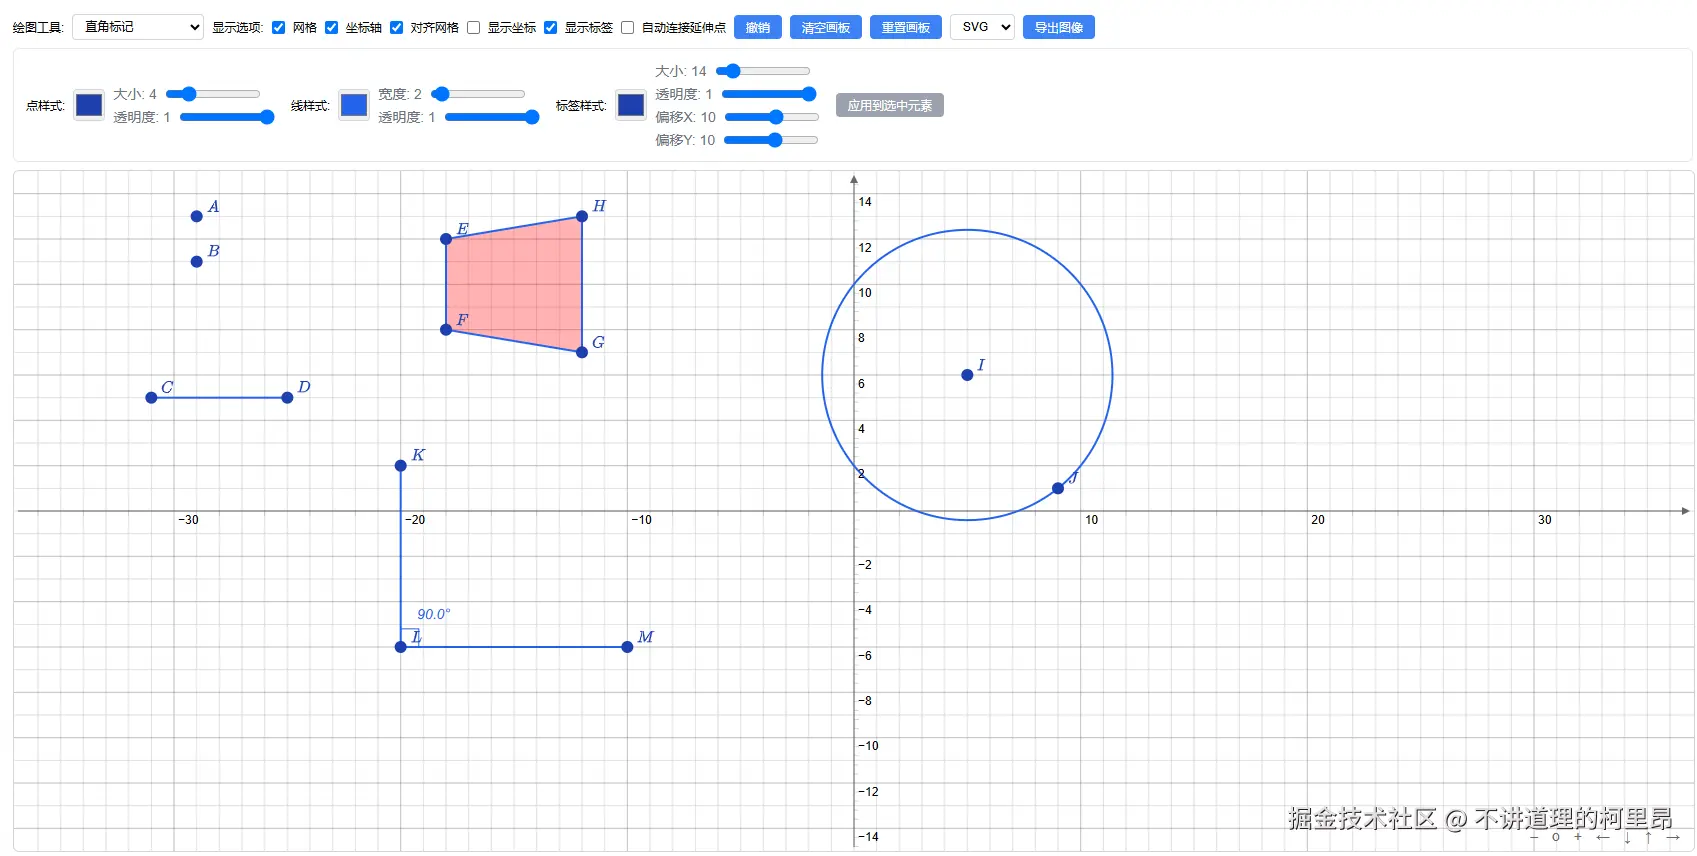The height and width of the screenshot is (856, 1697).
Task: Open the SVG export format dropdown
Action: click(982, 27)
